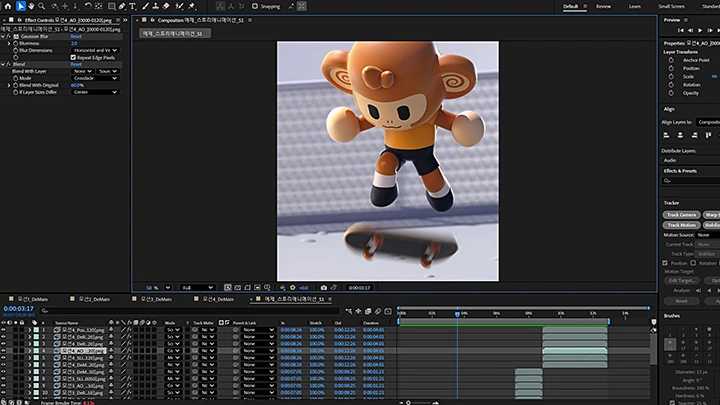This screenshot has height=405, width=720.
Task: Hide layer 1 with its eye icon
Action: (x=4, y=330)
